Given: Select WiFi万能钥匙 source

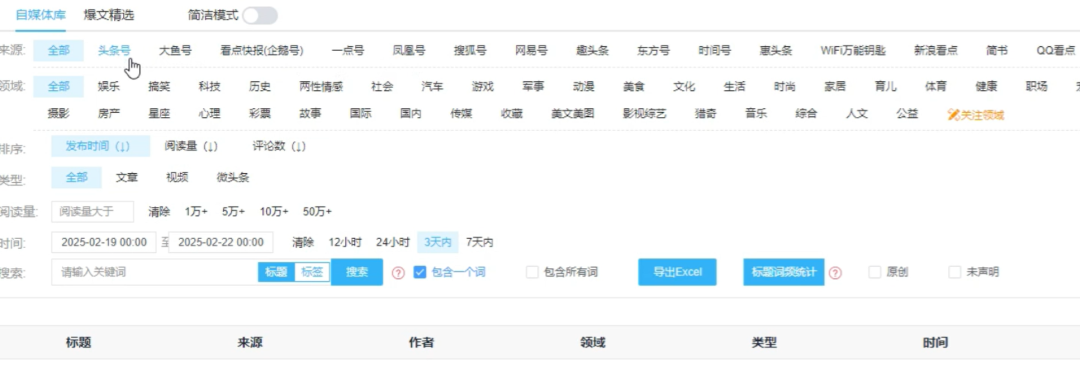Looking at the screenshot, I should [853, 50].
